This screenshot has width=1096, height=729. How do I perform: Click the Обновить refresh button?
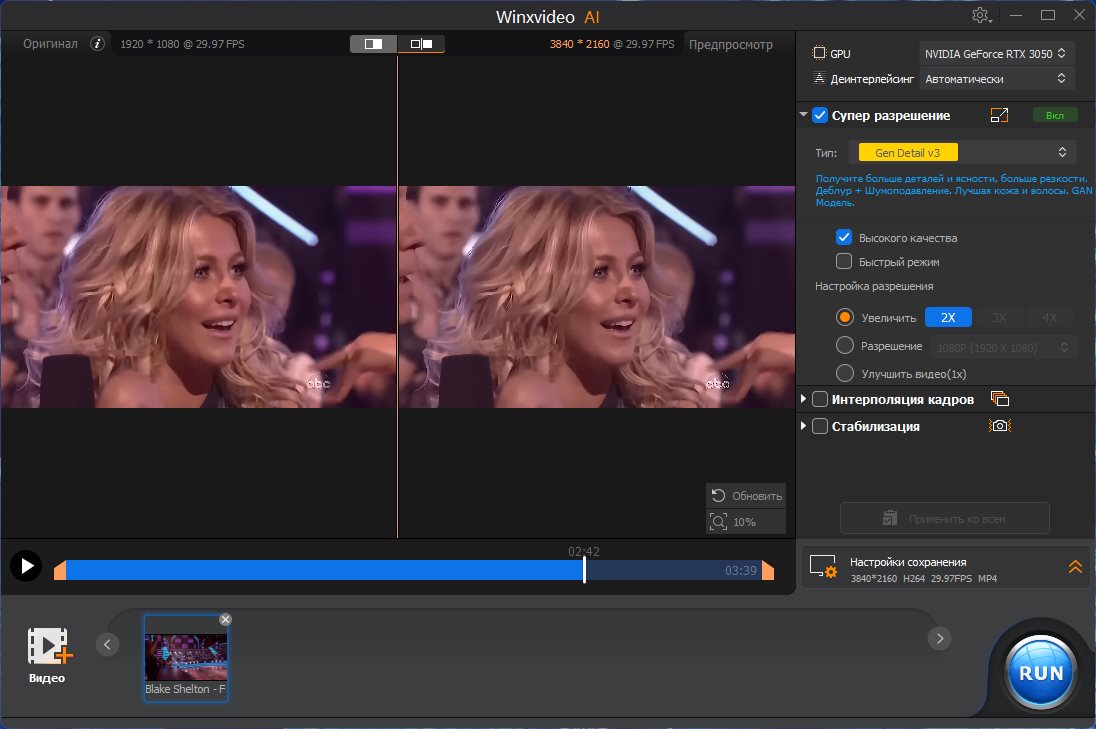coord(746,496)
